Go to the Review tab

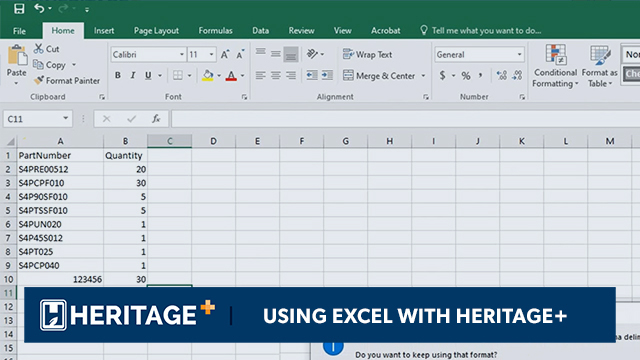coord(301,31)
